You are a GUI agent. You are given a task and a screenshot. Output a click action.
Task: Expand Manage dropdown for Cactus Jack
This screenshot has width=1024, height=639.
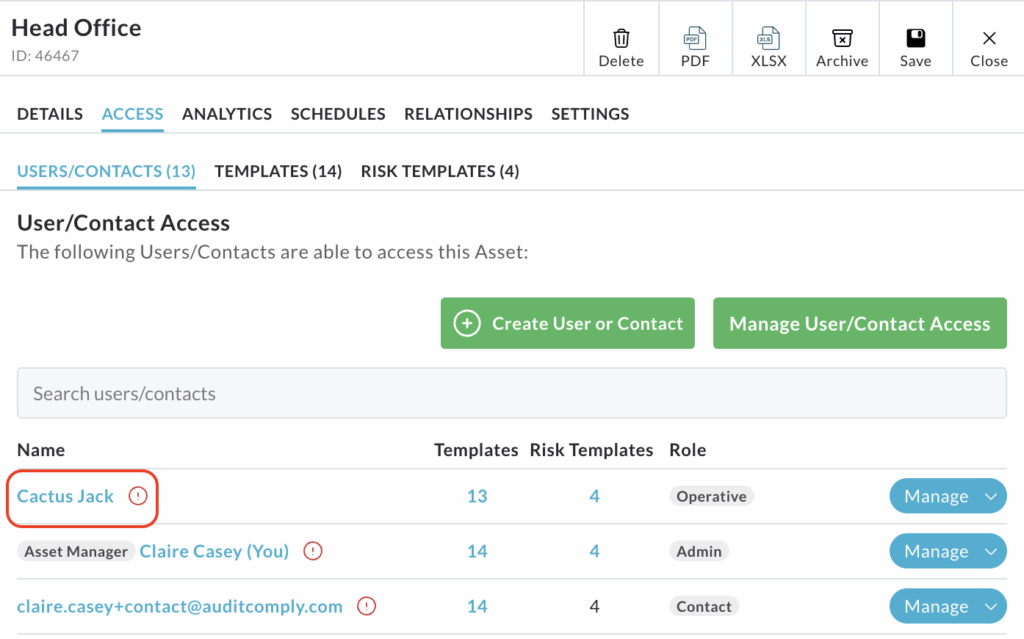(x=991, y=496)
